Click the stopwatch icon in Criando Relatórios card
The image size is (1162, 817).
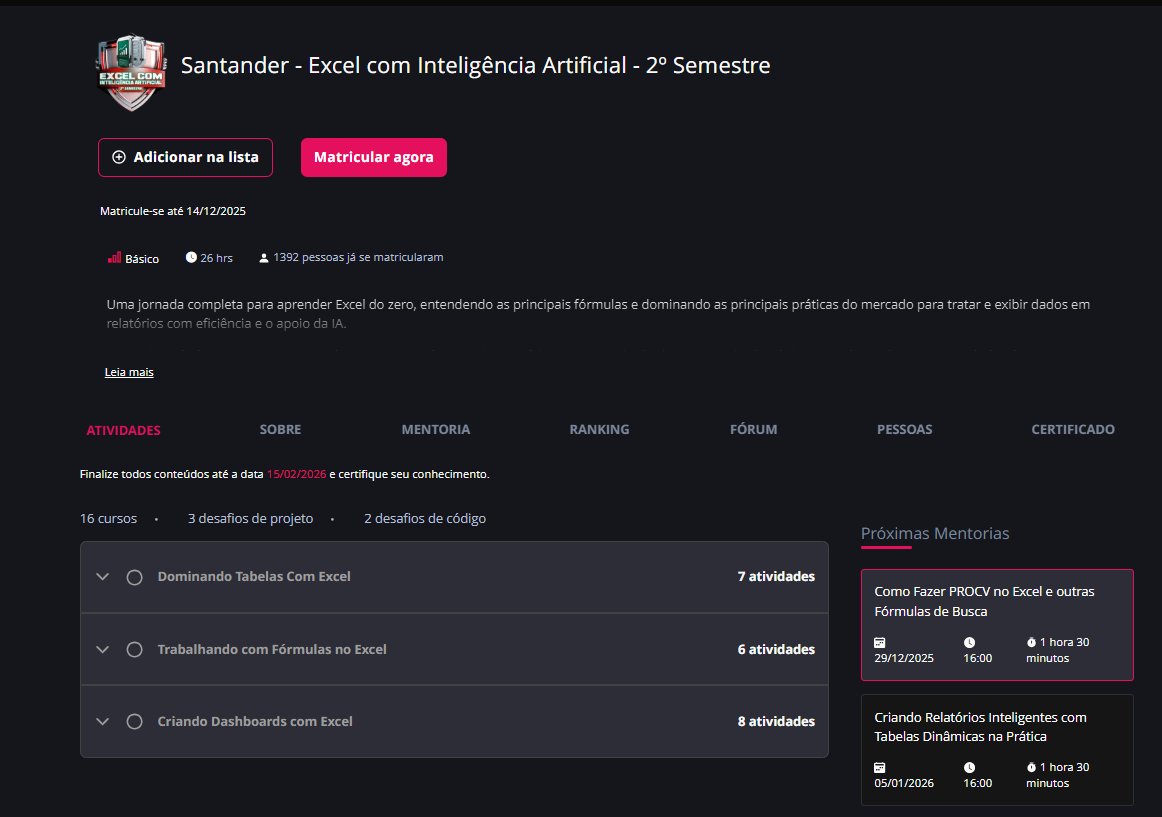[x=1031, y=767]
